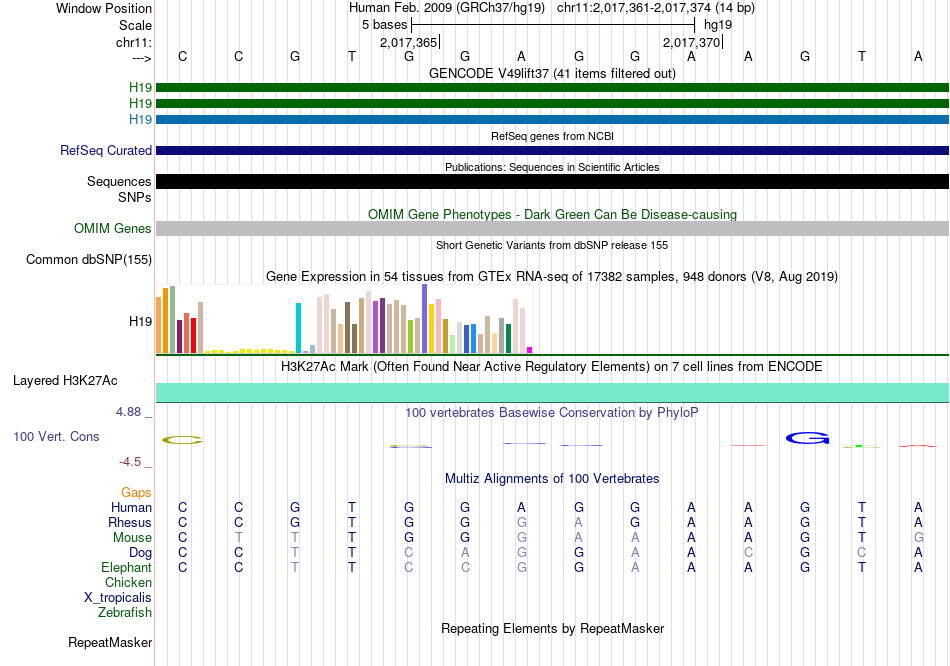Click the chr11: base position label
Screen dimensions: 950x666
[133, 42]
